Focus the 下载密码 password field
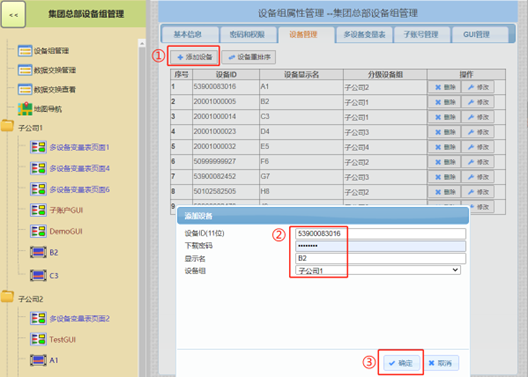Screen dimensions: 528x377 (381, 246)
